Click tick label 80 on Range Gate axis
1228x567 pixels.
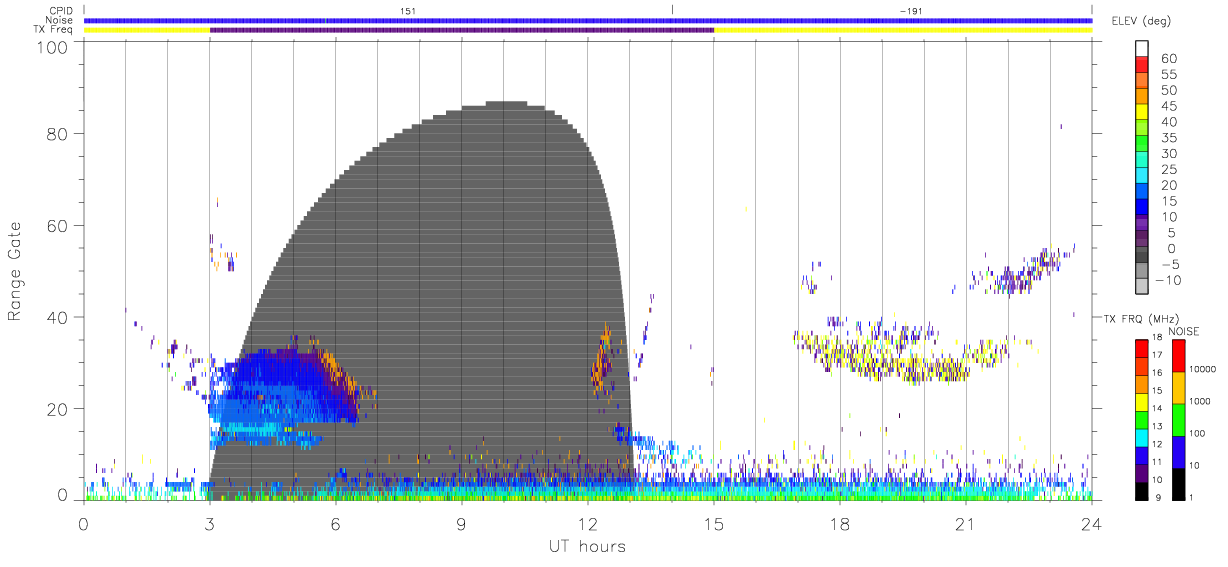[x=58, y=134]
